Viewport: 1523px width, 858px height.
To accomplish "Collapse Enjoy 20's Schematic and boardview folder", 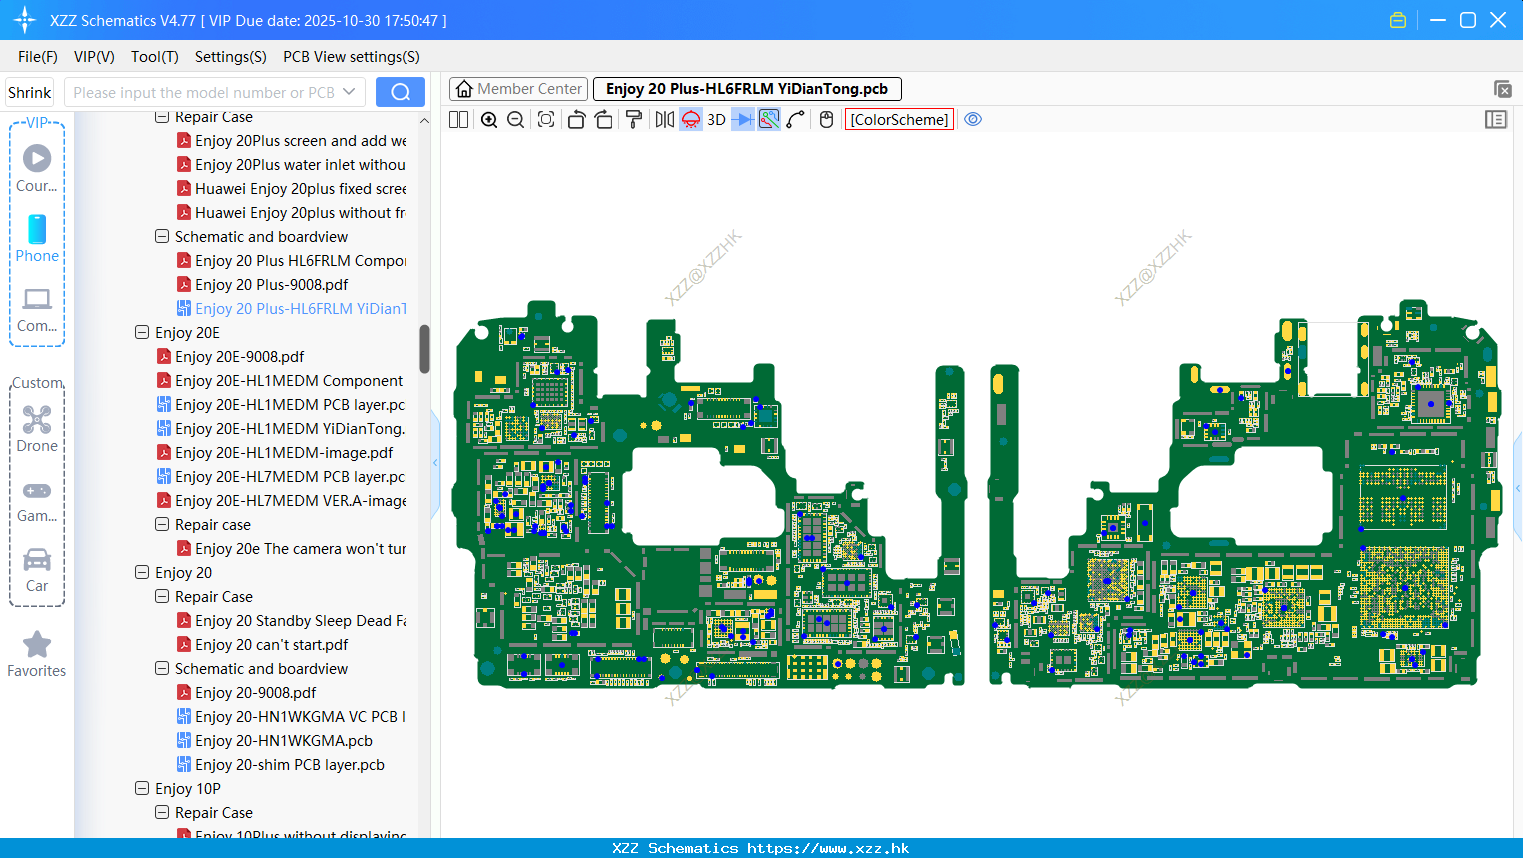I will pos(162,669).
